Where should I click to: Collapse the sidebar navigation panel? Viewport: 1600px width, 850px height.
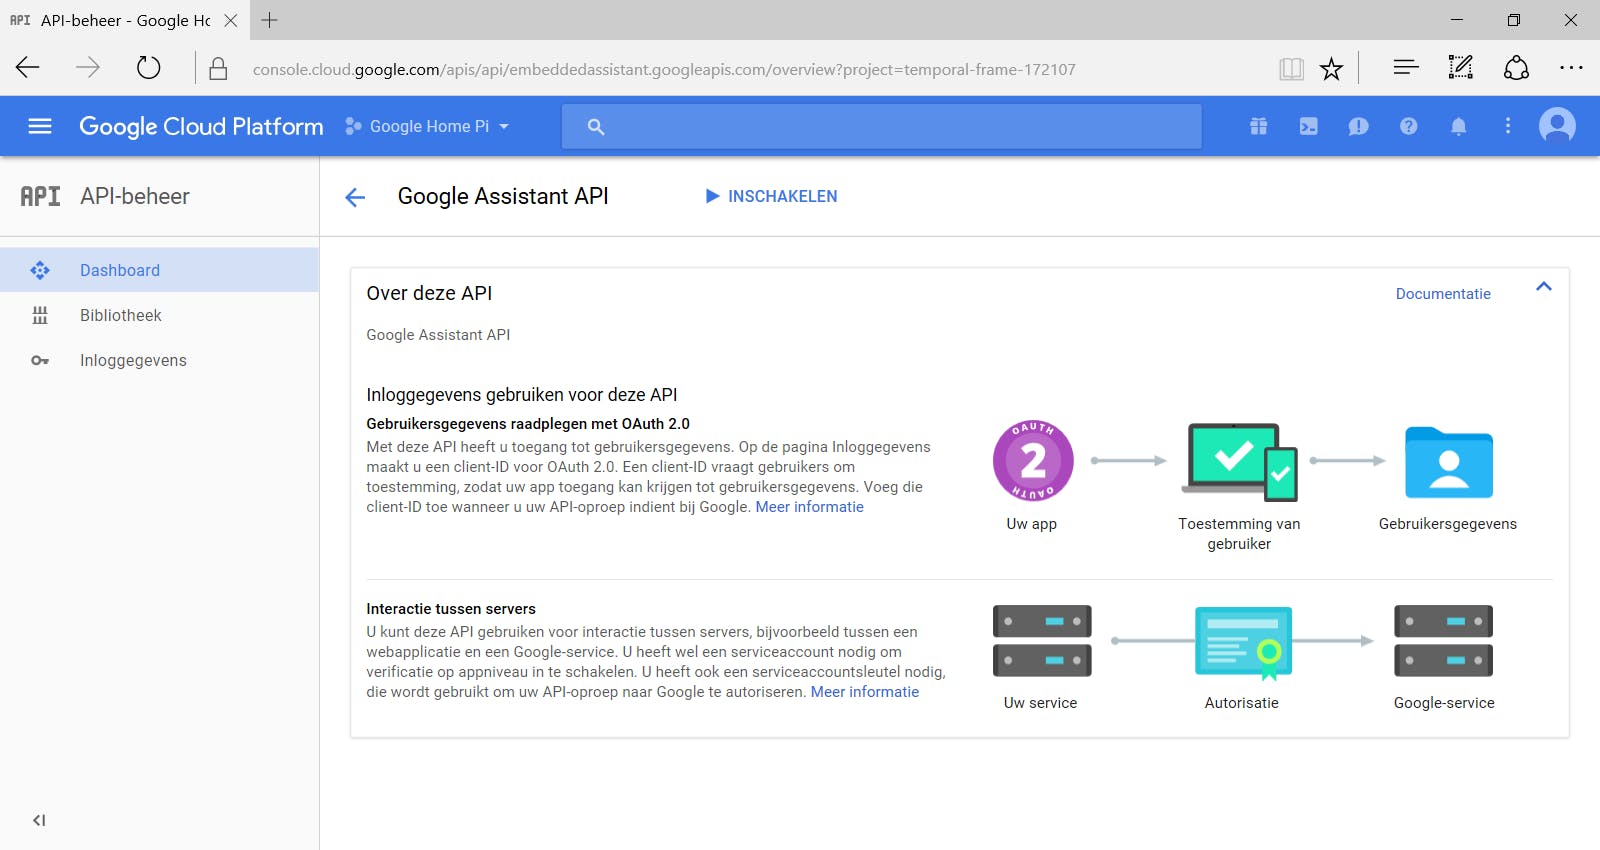point(39,820)
